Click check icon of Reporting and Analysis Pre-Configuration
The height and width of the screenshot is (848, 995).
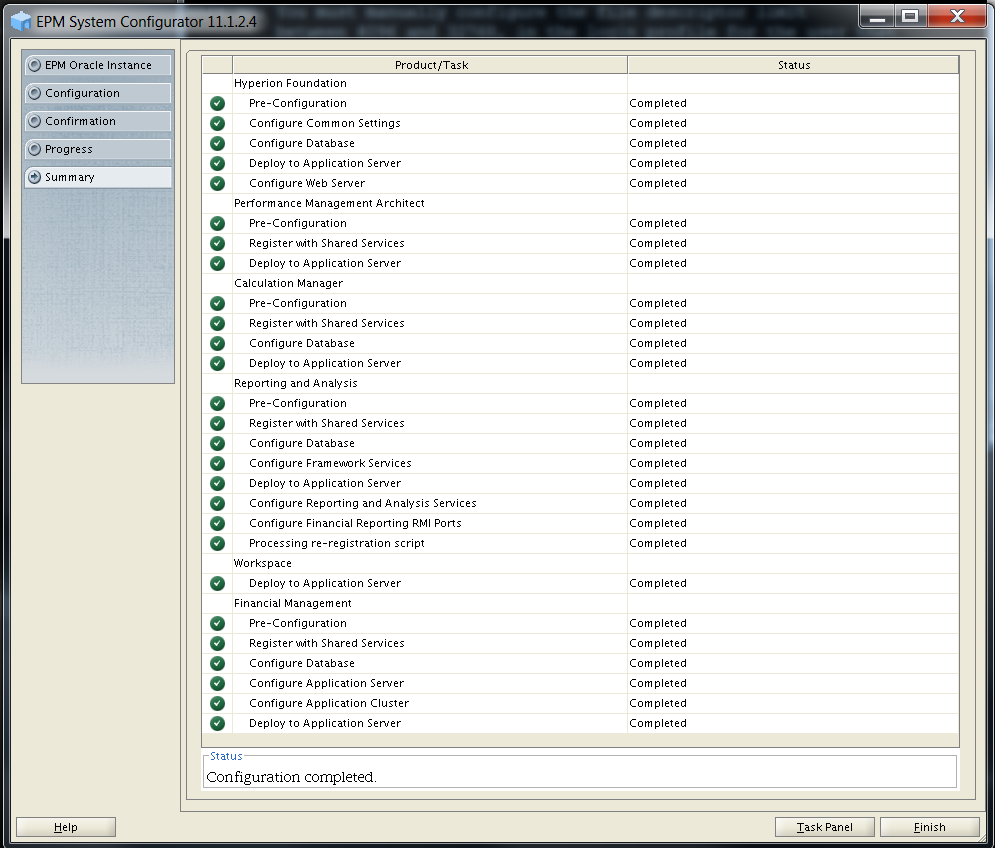click(217, 403)
